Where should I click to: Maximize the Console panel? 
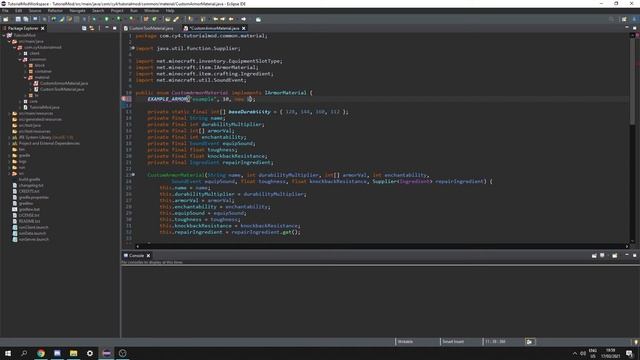(x=634, y=256)
